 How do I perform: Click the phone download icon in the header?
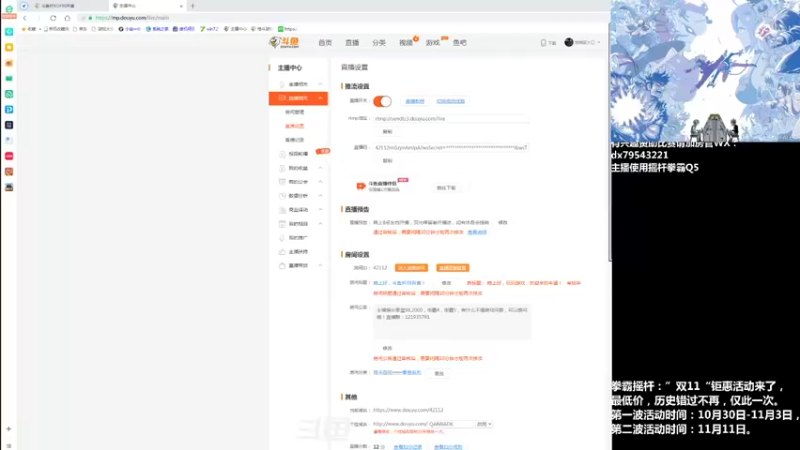543,43
